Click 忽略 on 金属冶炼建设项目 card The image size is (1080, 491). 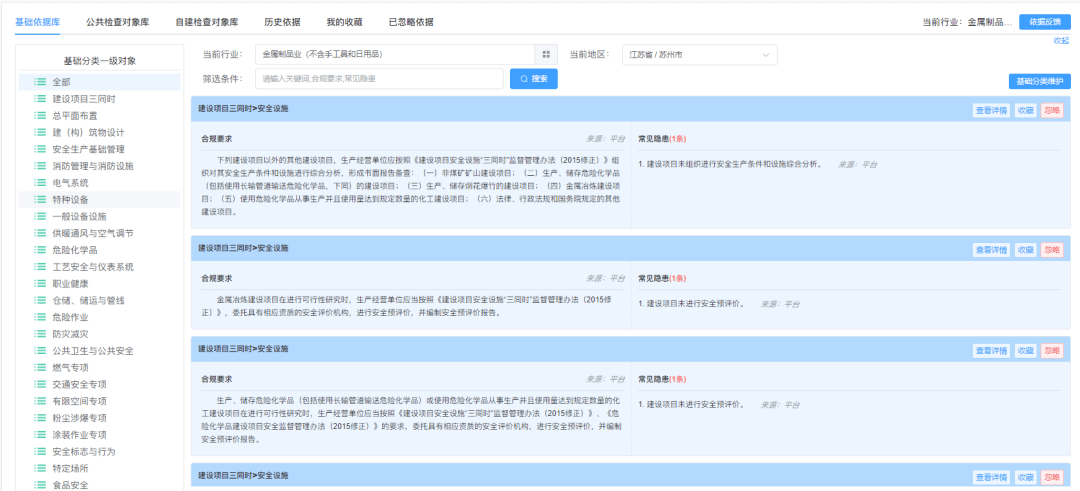coord(1052,249)
